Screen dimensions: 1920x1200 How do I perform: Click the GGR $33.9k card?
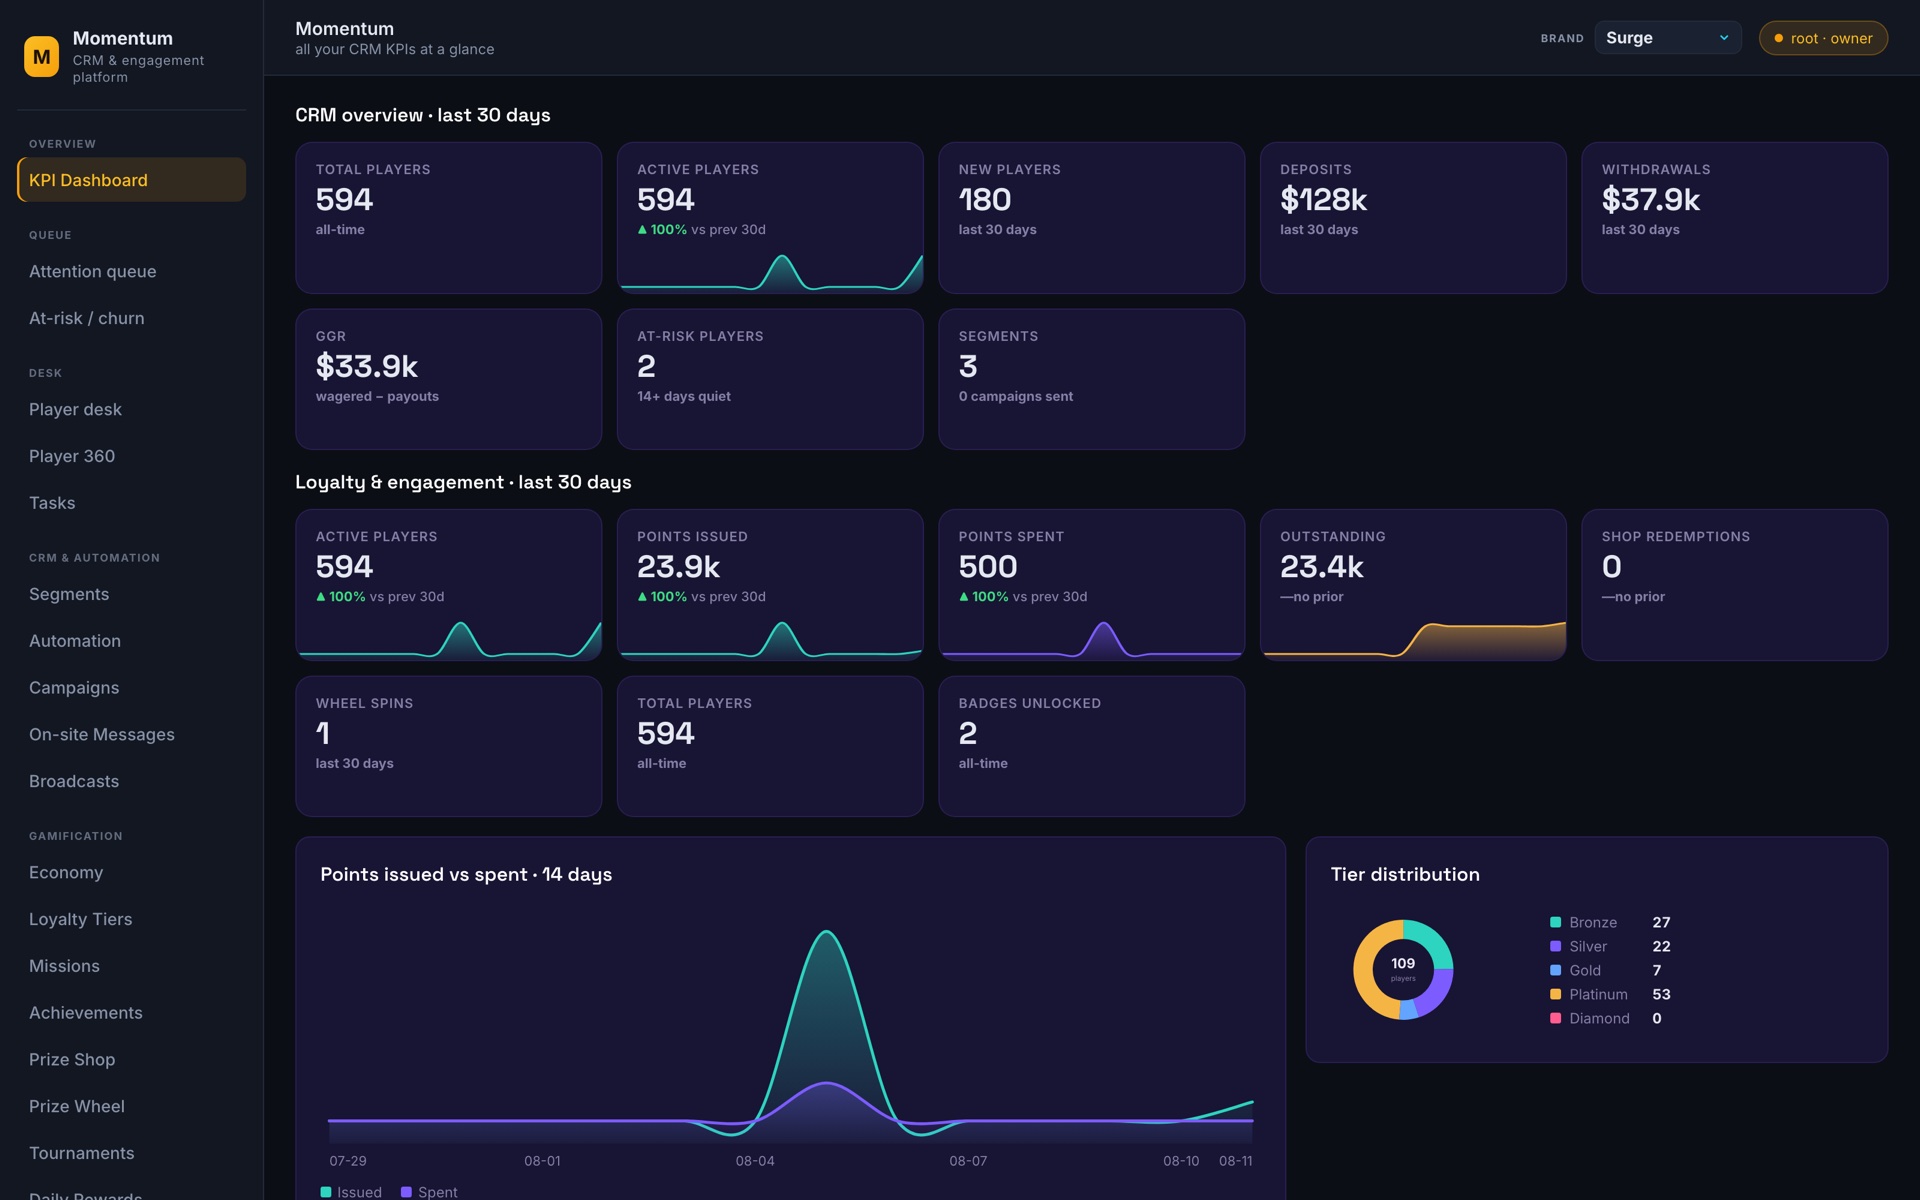click(448, 379)
